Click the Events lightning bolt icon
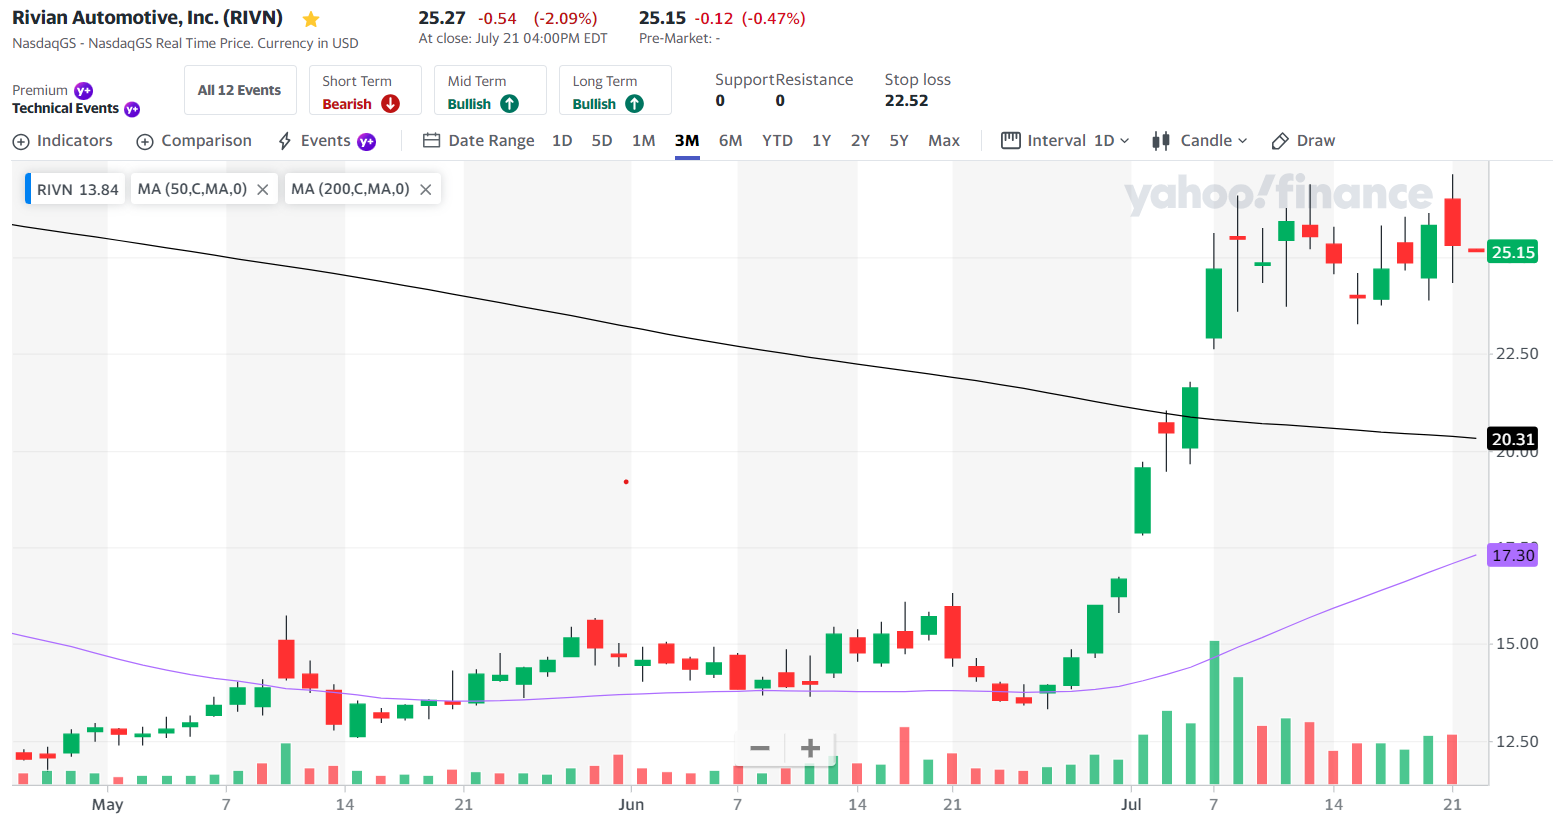 (x=285, y=141)
